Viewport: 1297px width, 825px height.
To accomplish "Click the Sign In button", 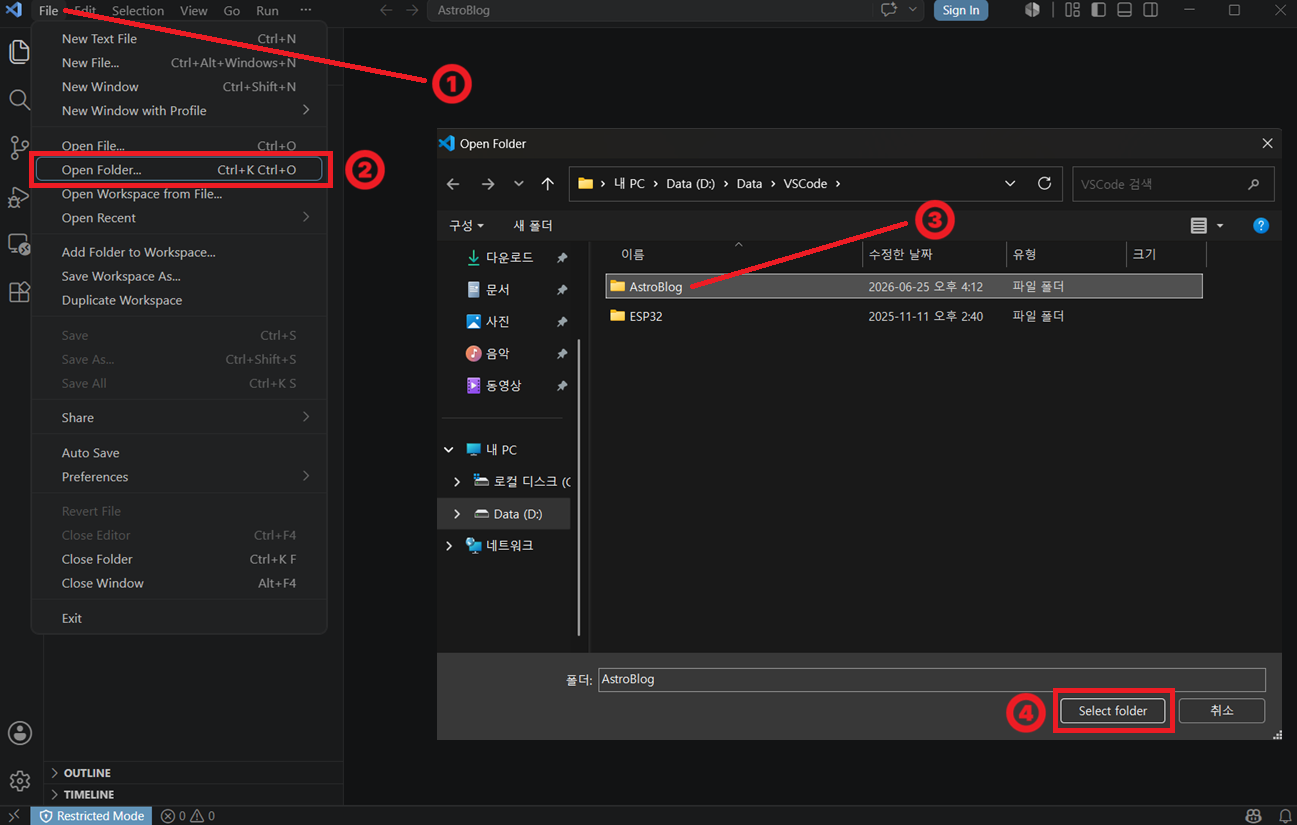I will coord(961,10).
